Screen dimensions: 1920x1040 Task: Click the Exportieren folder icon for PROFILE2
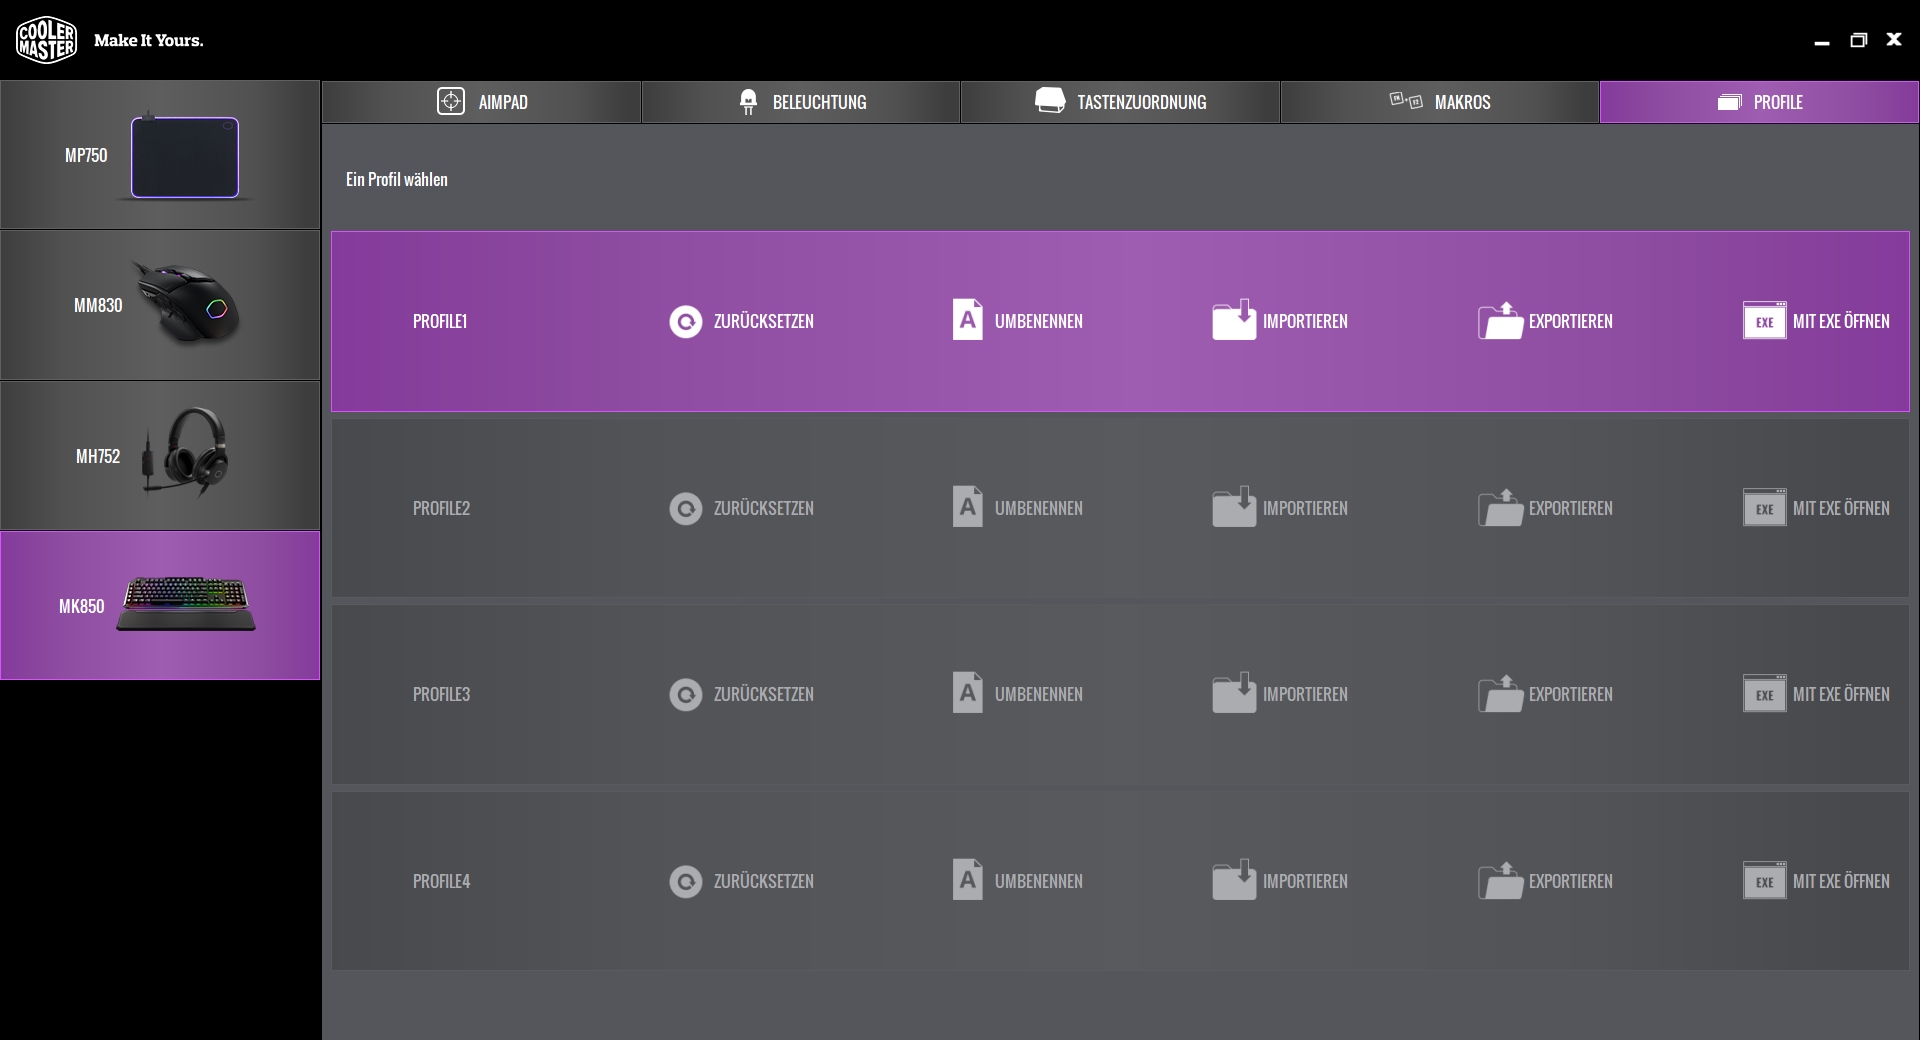[x=1500, y=508]
